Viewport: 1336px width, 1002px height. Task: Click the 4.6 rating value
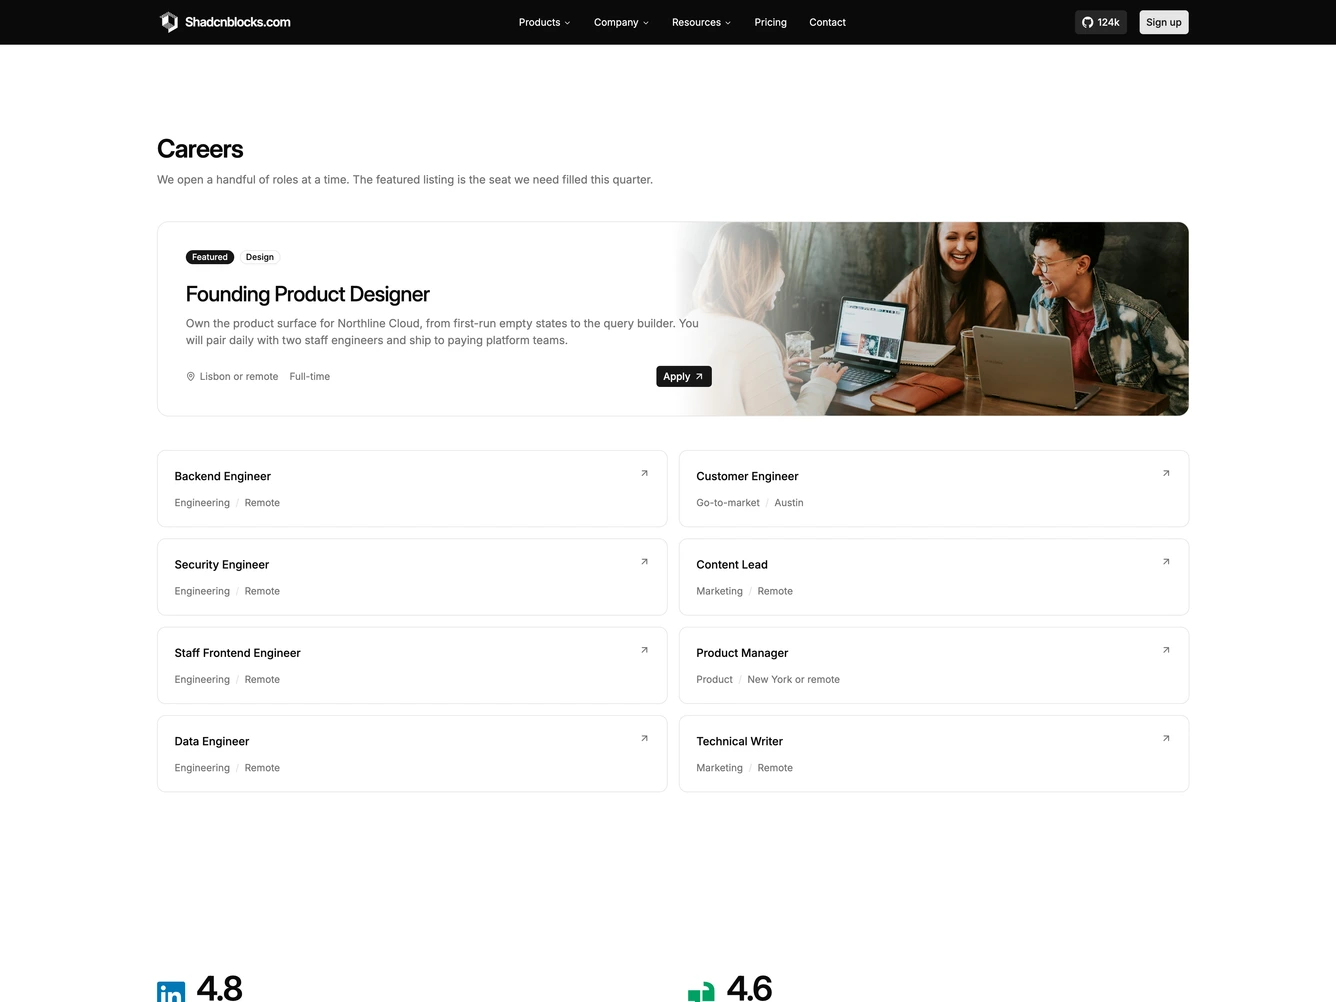pos(749,988)
